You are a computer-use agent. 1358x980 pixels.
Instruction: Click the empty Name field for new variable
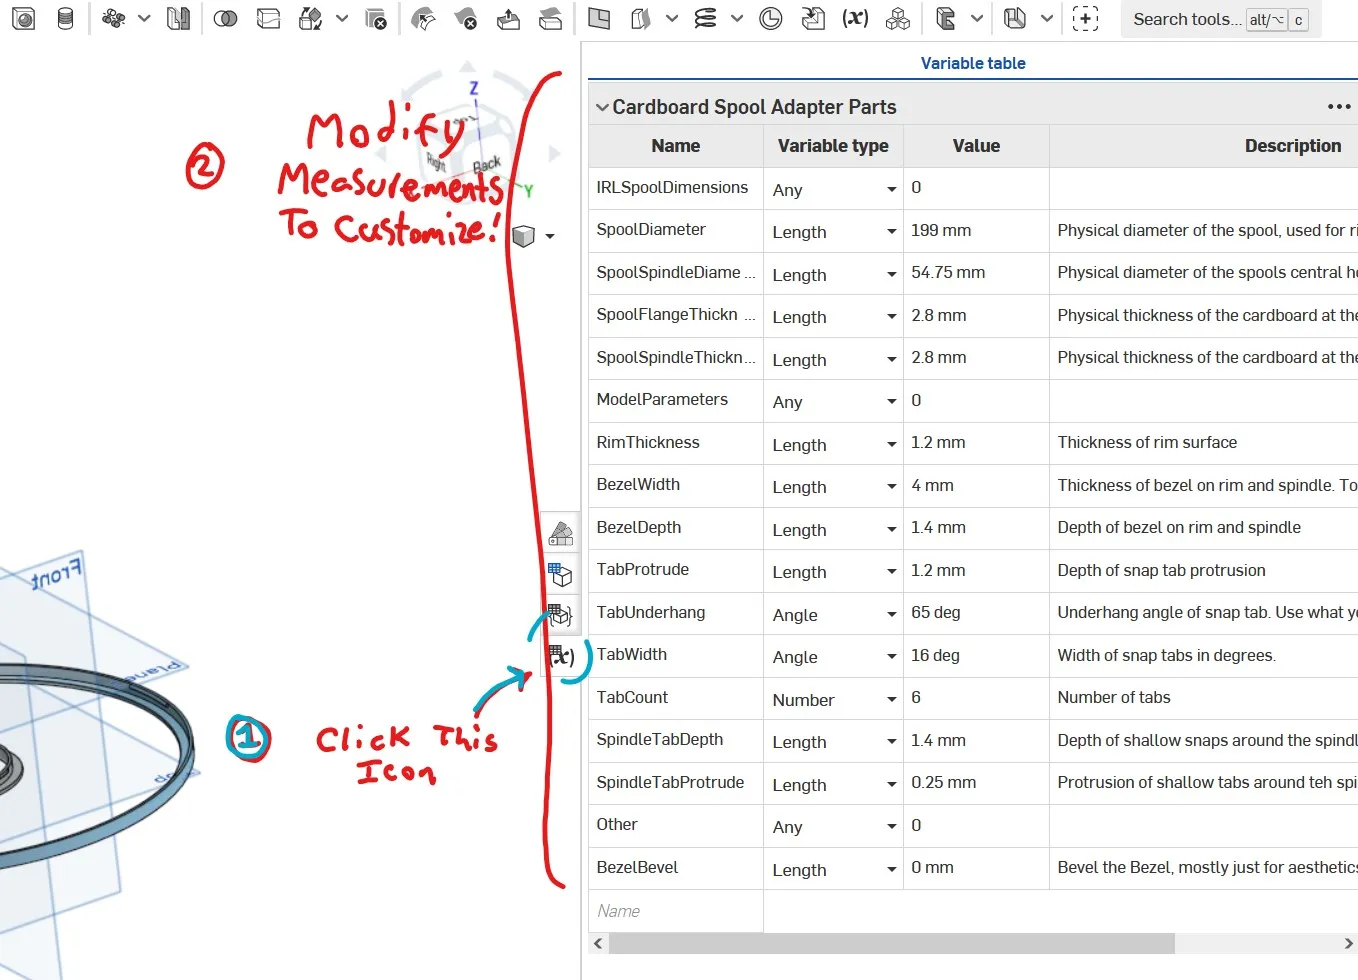[676, 911]
